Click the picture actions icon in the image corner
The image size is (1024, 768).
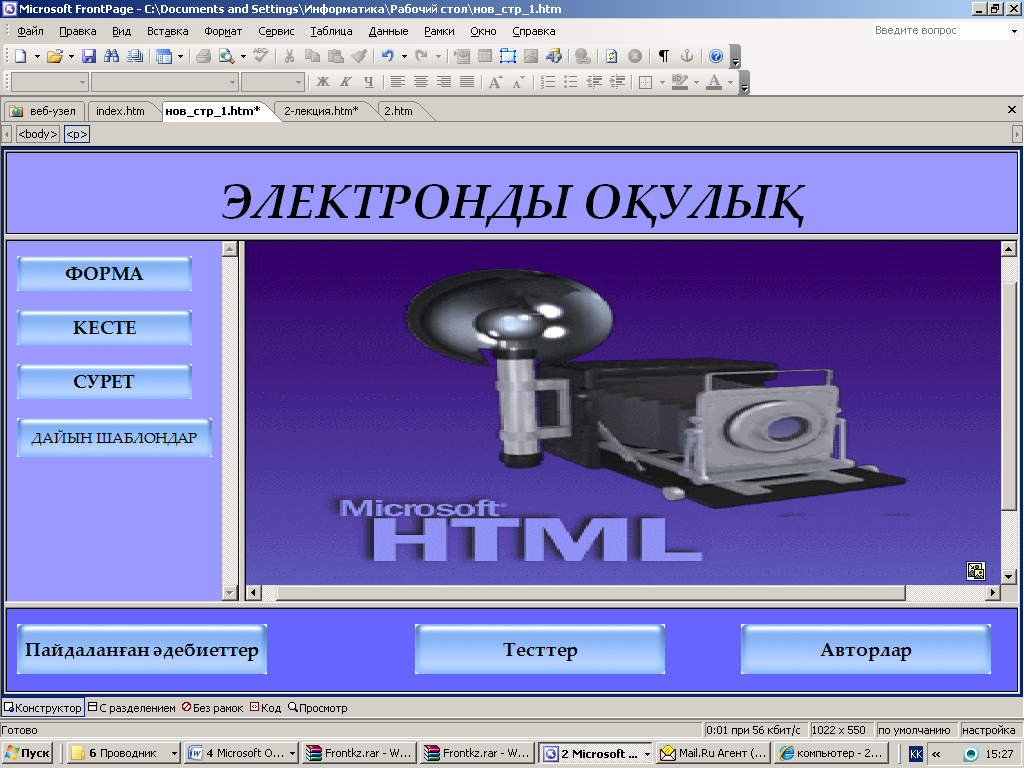point(976,571)
